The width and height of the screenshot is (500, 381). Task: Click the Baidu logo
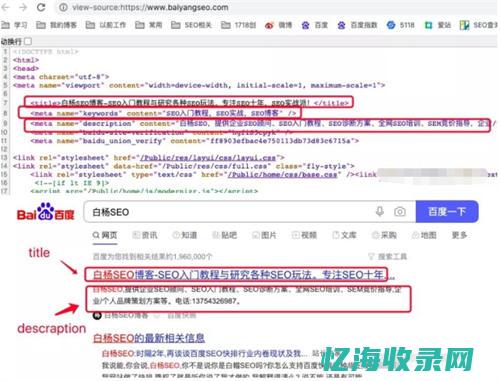point(46,212)
